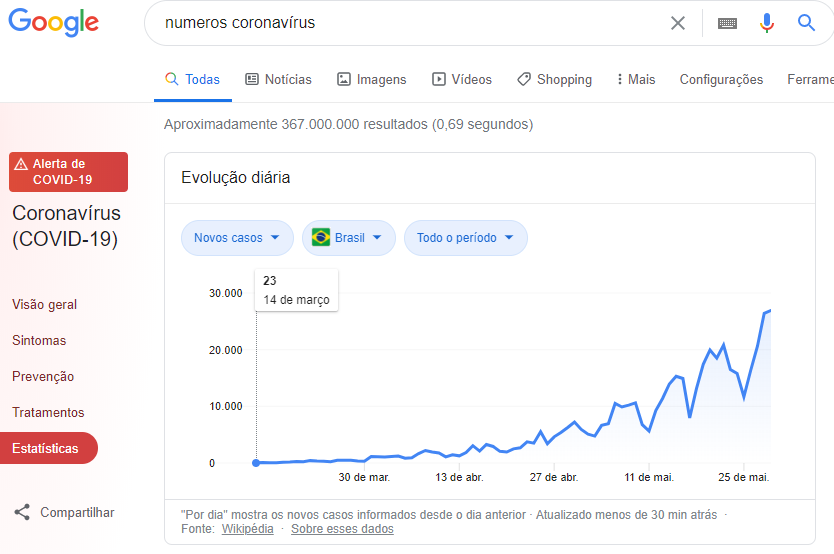The image size is (834, 554).
Task: Click the Sobre esses dados link
Action: [x=342, y=529]
